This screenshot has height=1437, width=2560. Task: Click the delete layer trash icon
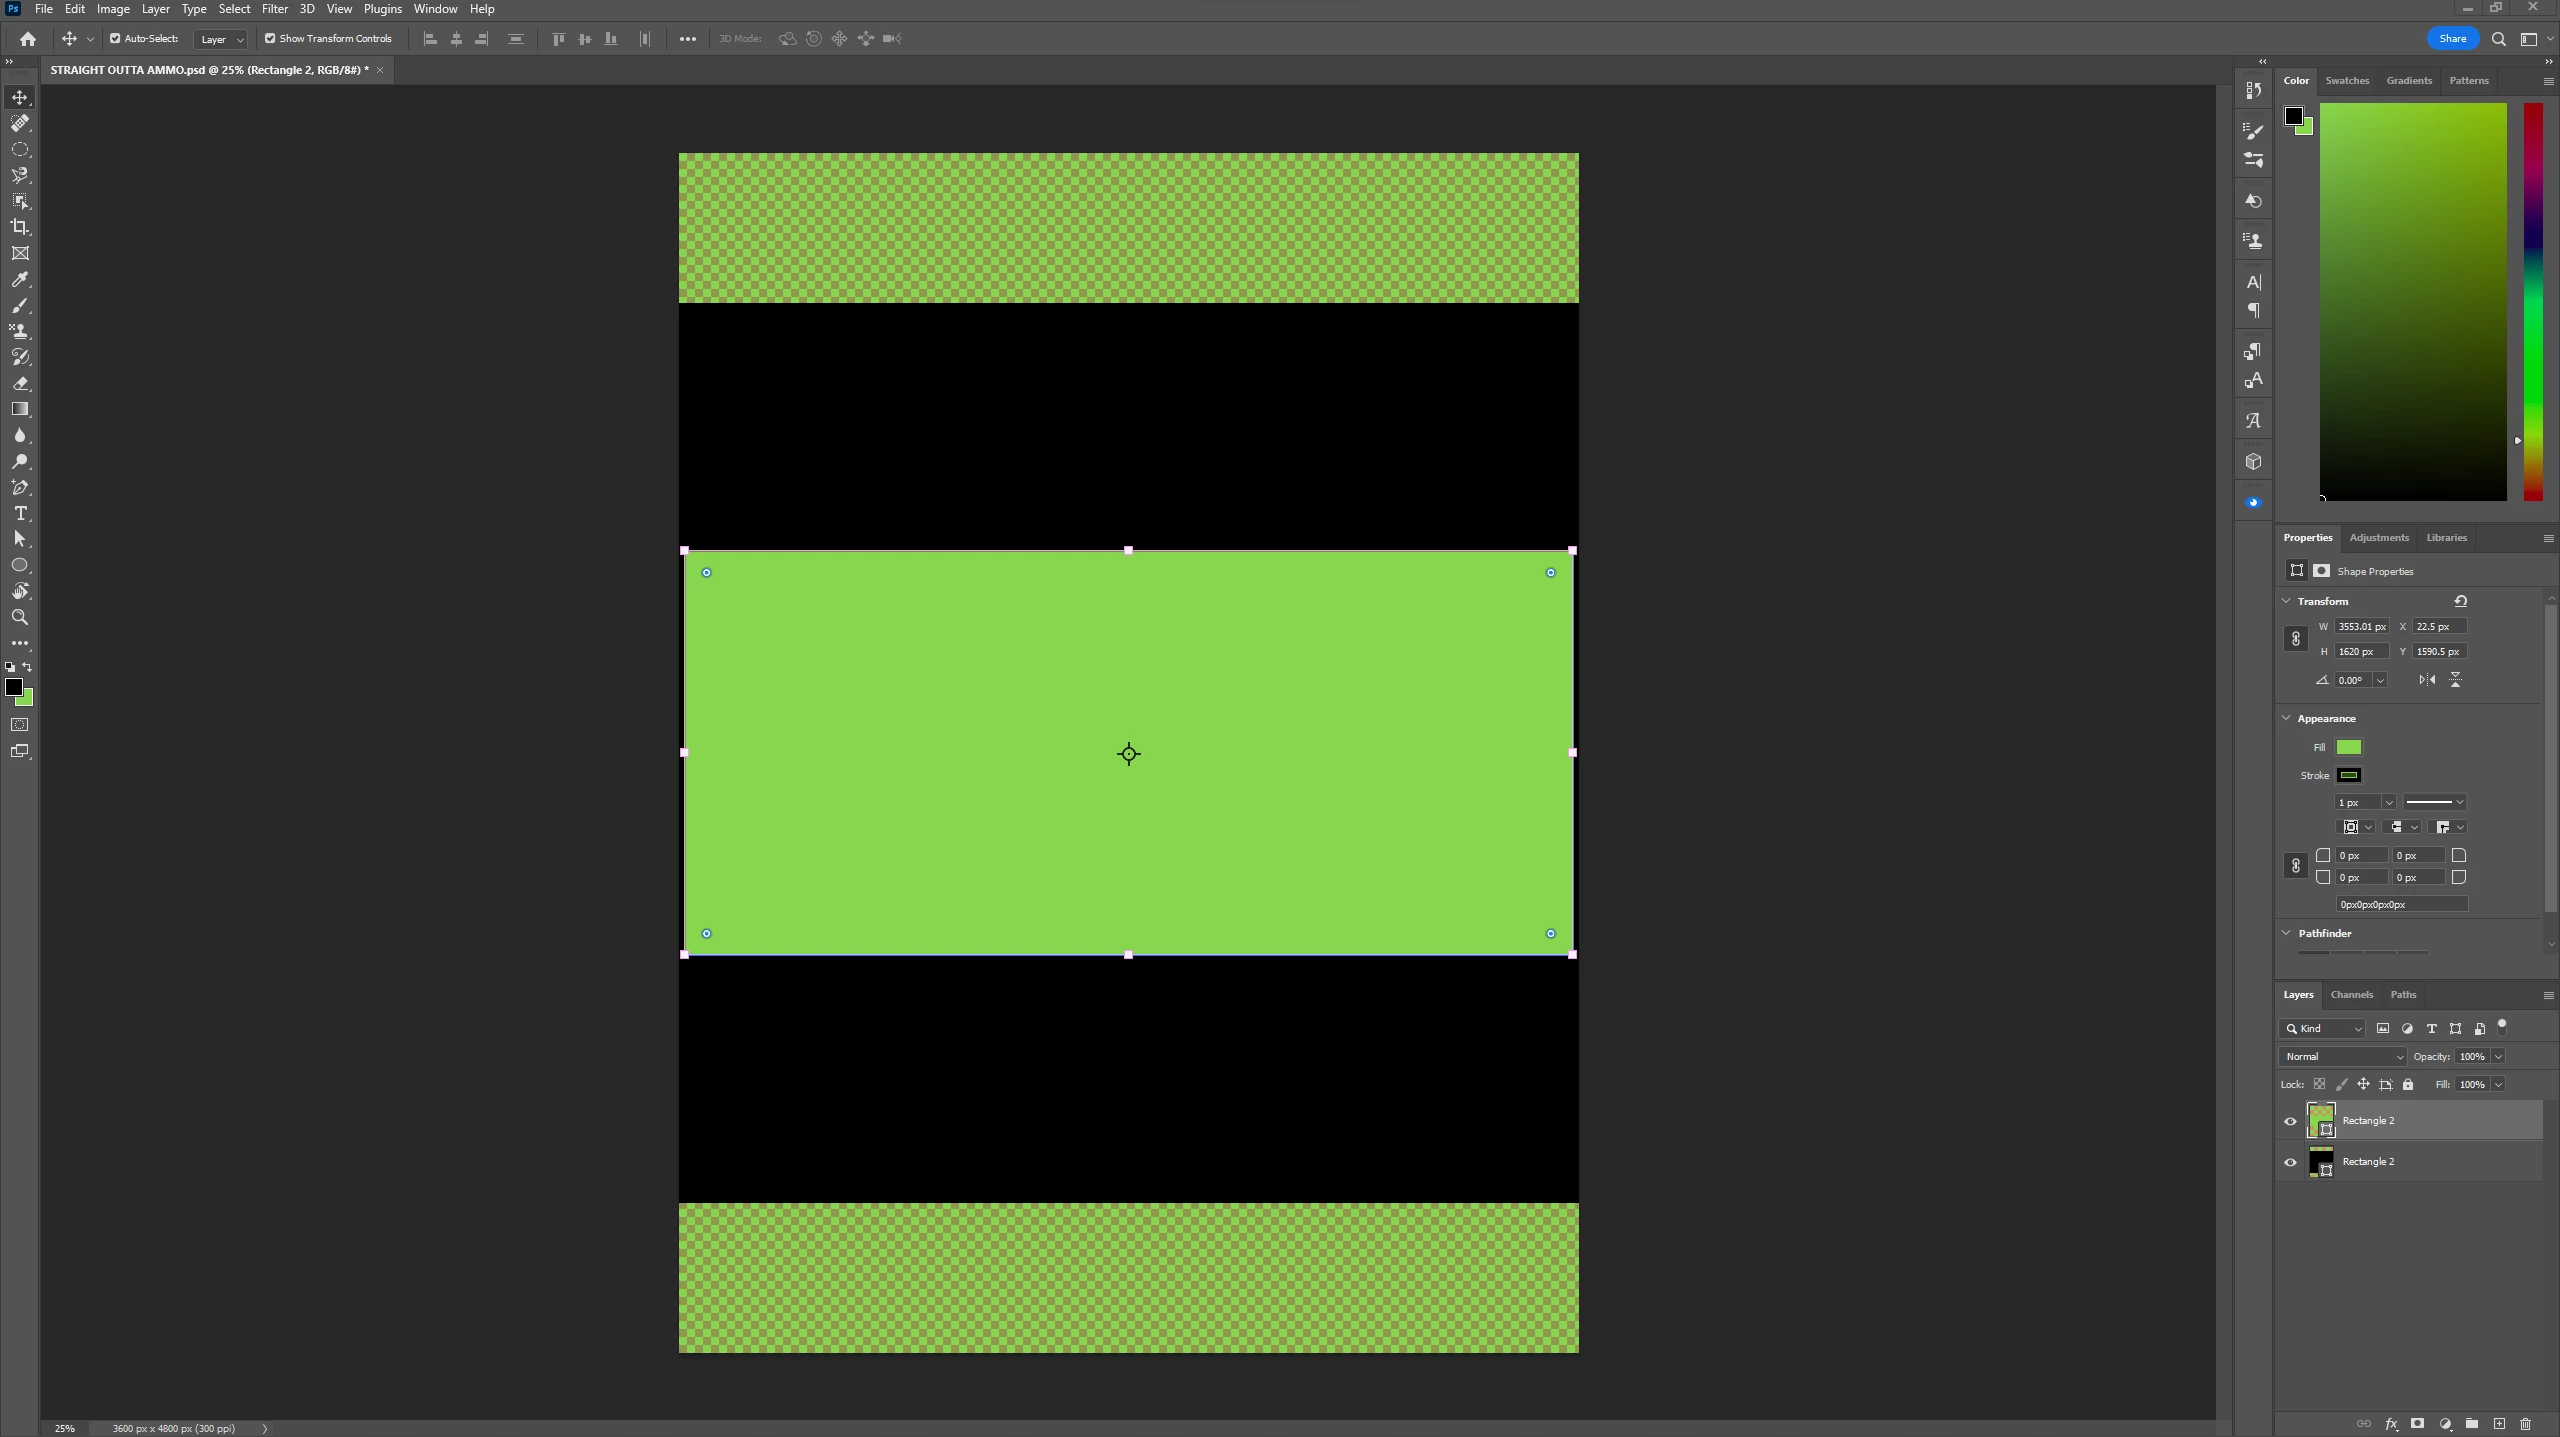tap(2525, 1423)
